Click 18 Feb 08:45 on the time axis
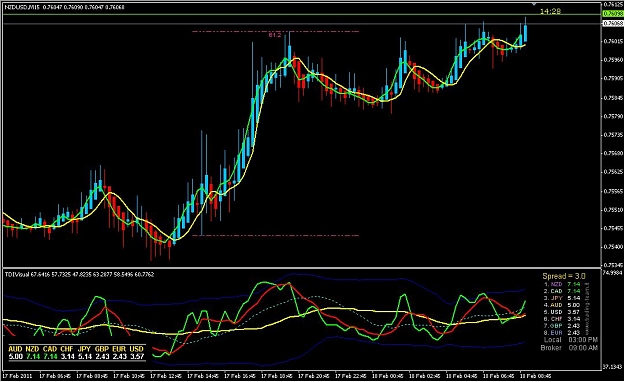The width and height of the screenshot is (625, 382). point(537,376)
